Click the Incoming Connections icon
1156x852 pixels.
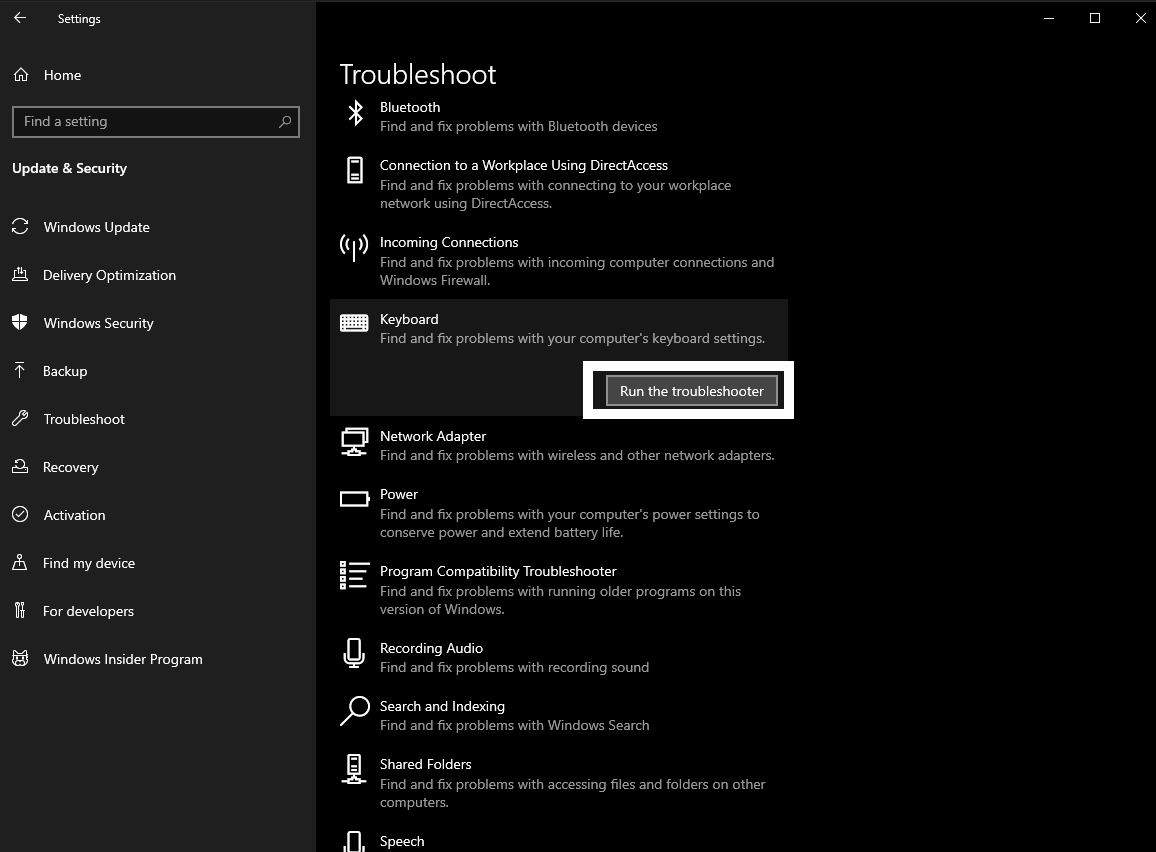click(x=353, y=250)
